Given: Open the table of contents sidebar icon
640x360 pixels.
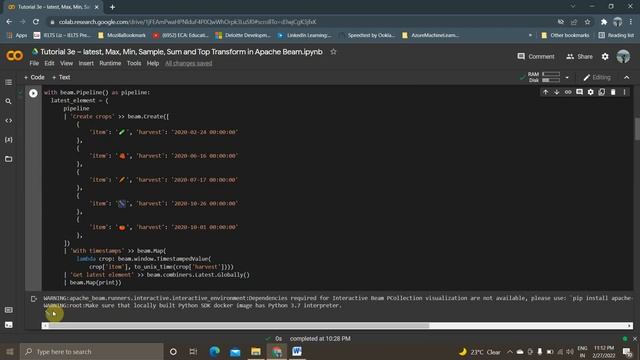Looking at the screenshot, I should 9,82.
